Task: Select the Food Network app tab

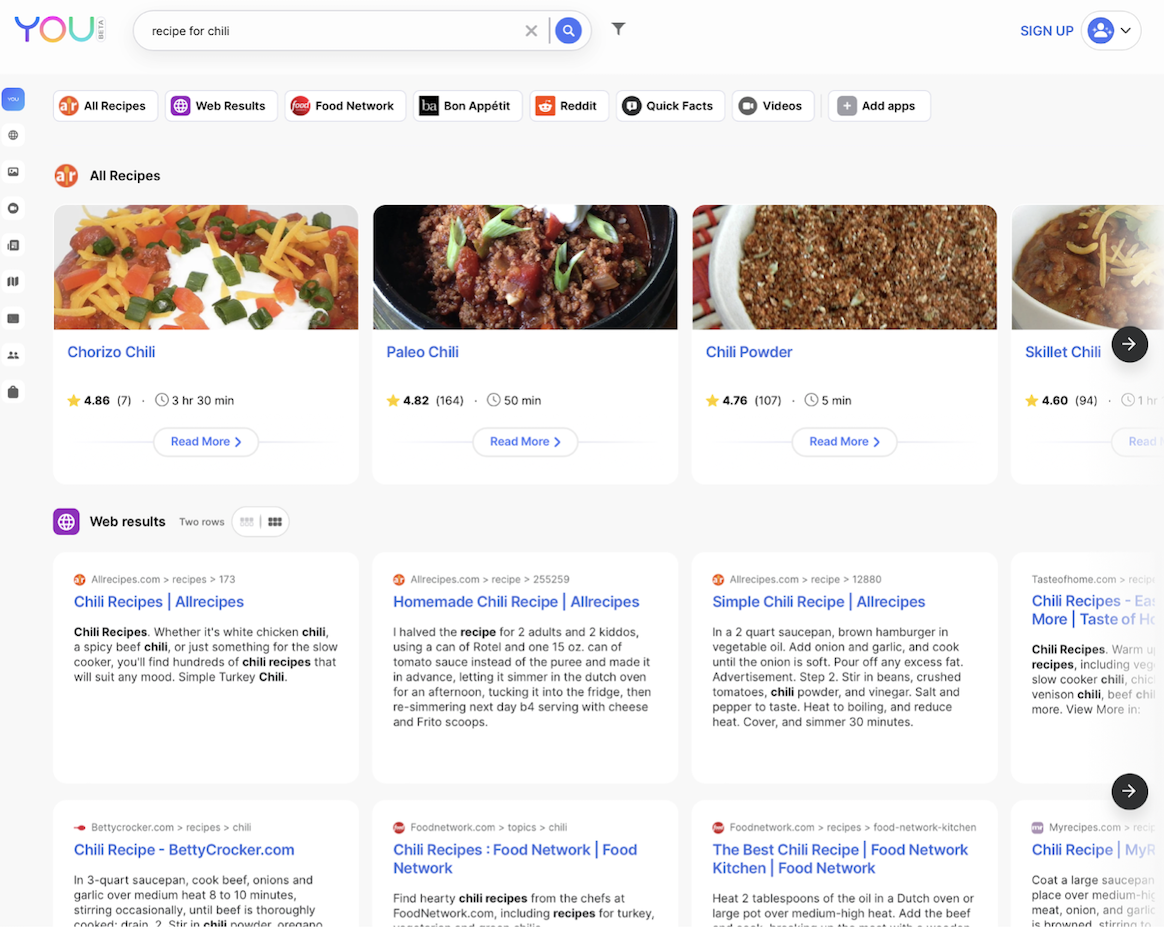Action: coord(344,106)
